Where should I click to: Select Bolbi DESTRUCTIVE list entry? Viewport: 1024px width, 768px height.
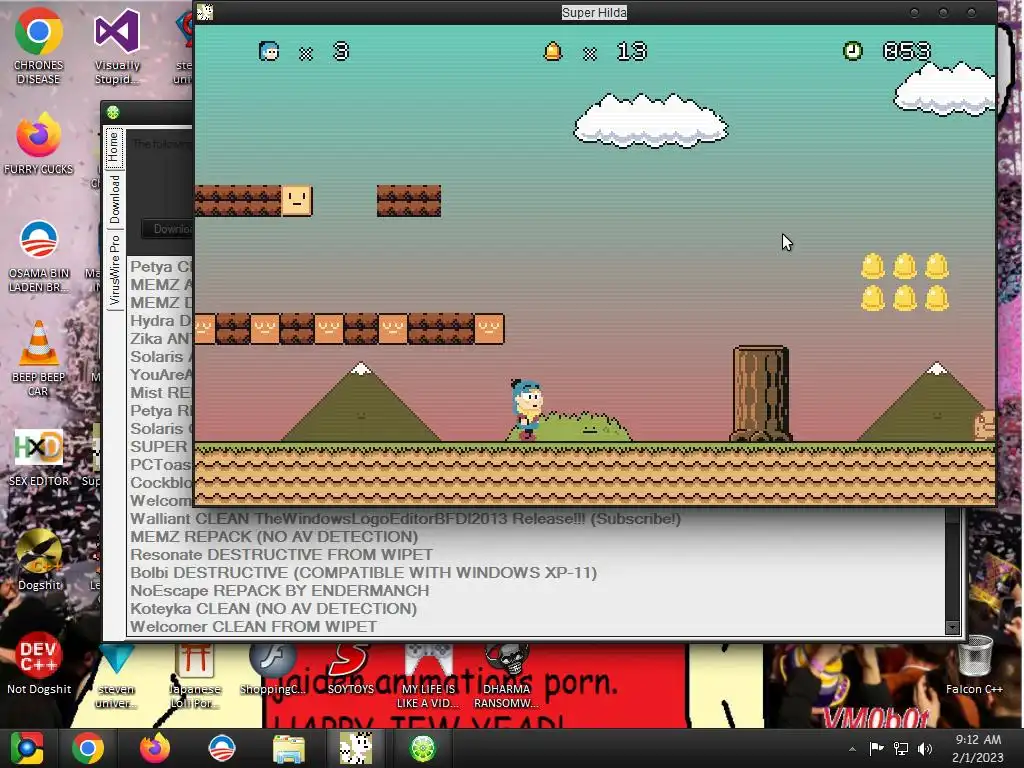(363, 573)
